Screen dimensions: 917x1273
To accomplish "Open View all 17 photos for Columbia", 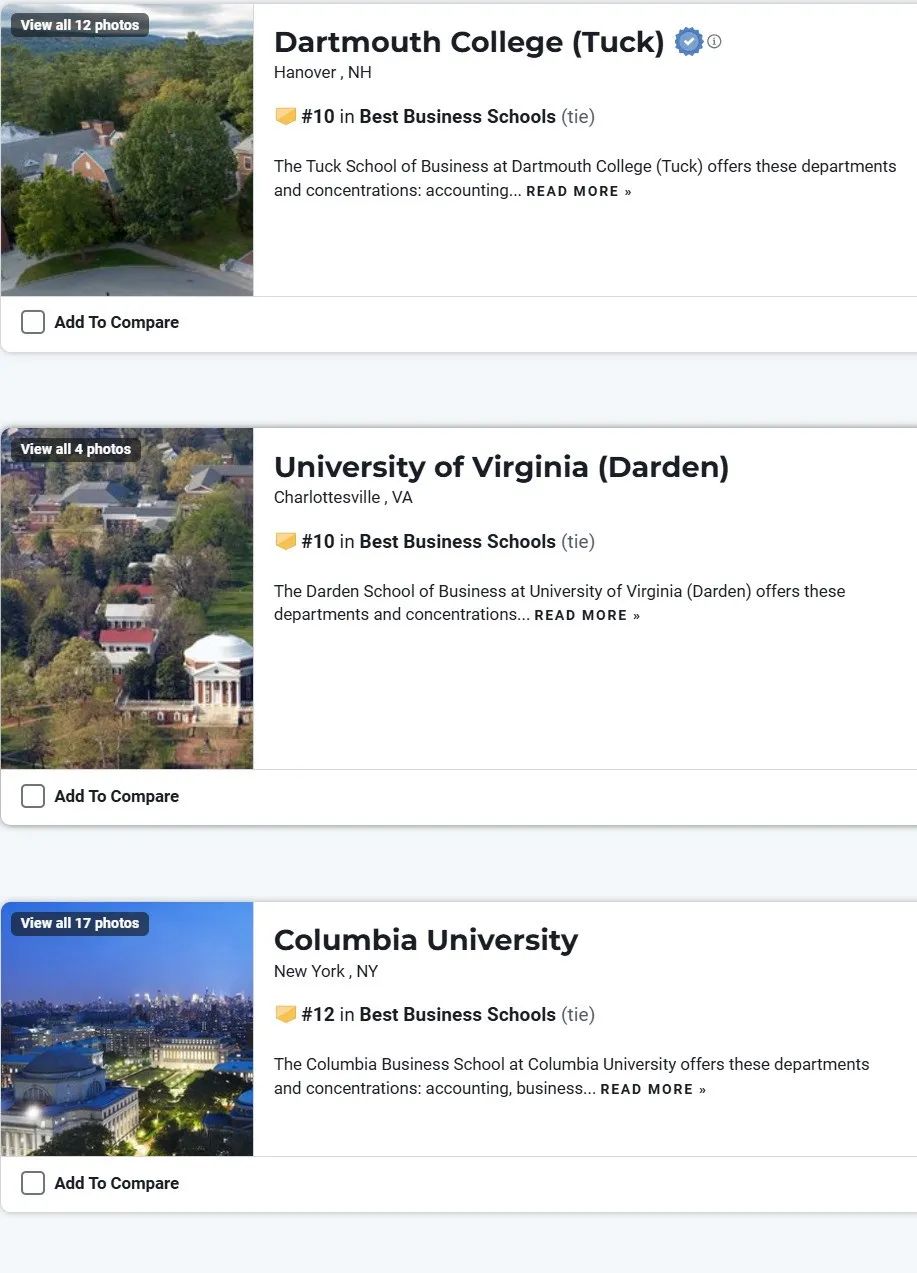I will 80,923.
